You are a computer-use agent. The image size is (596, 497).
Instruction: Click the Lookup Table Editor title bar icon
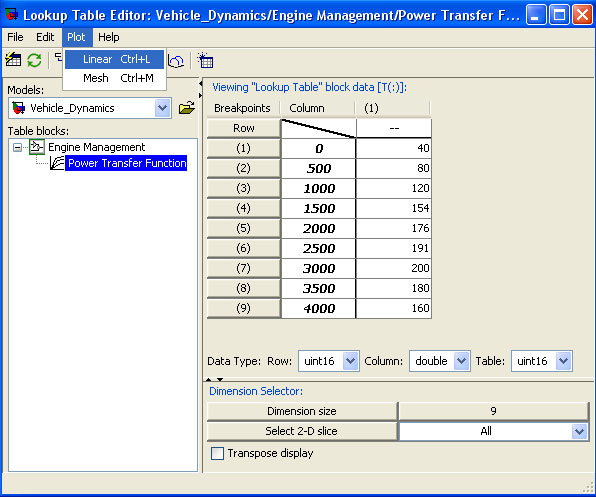[11, 15]
